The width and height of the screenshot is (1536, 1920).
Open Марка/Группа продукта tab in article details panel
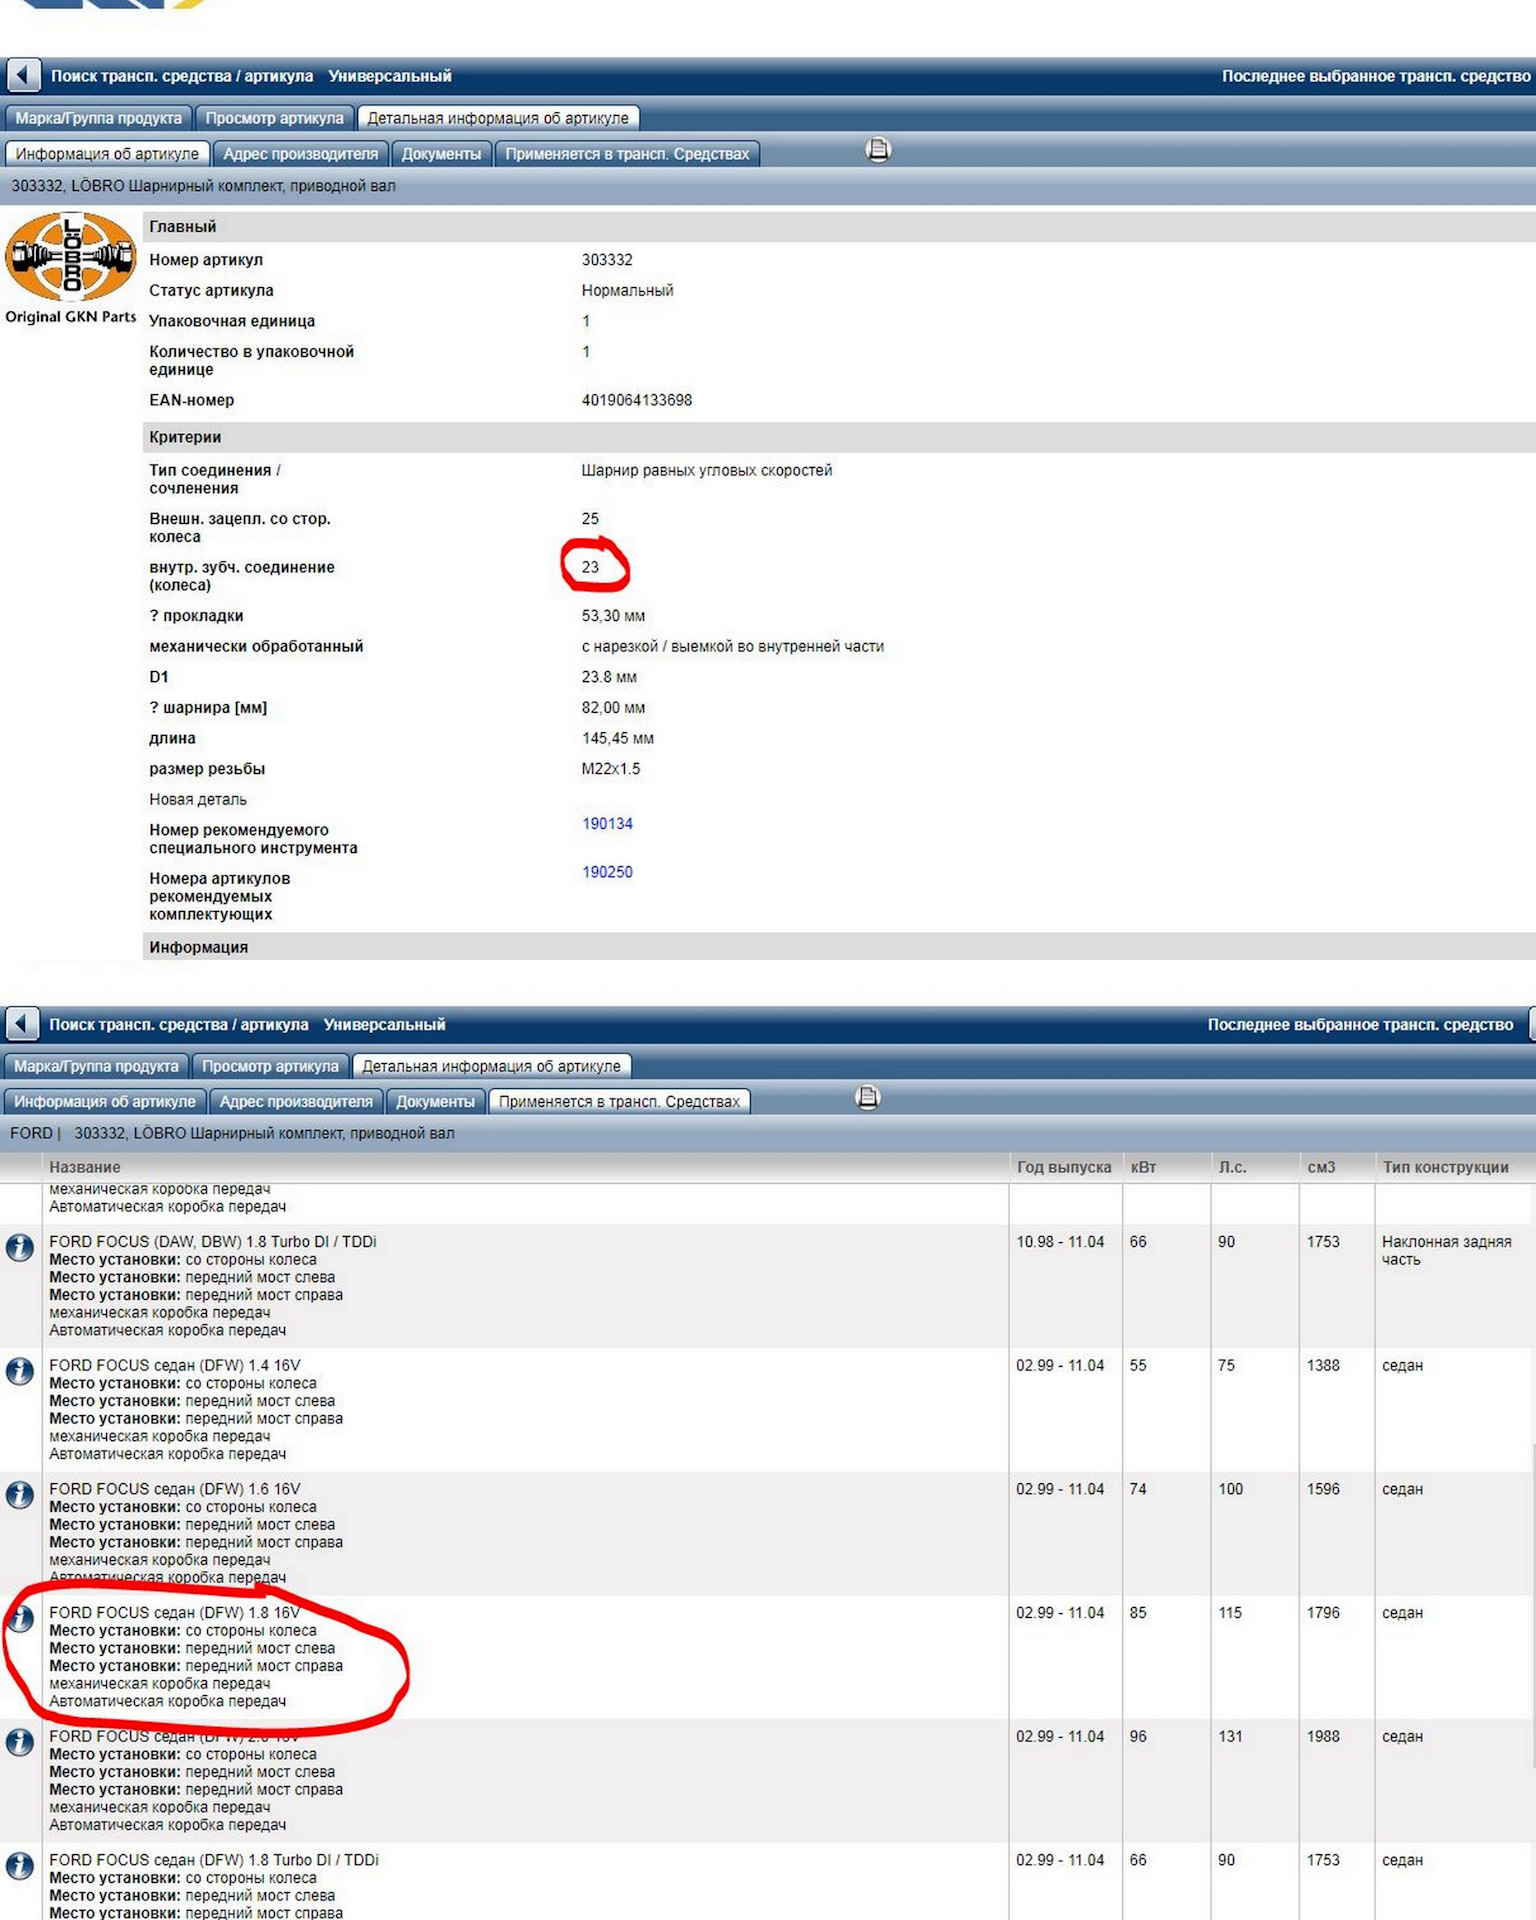coord(99,118)
